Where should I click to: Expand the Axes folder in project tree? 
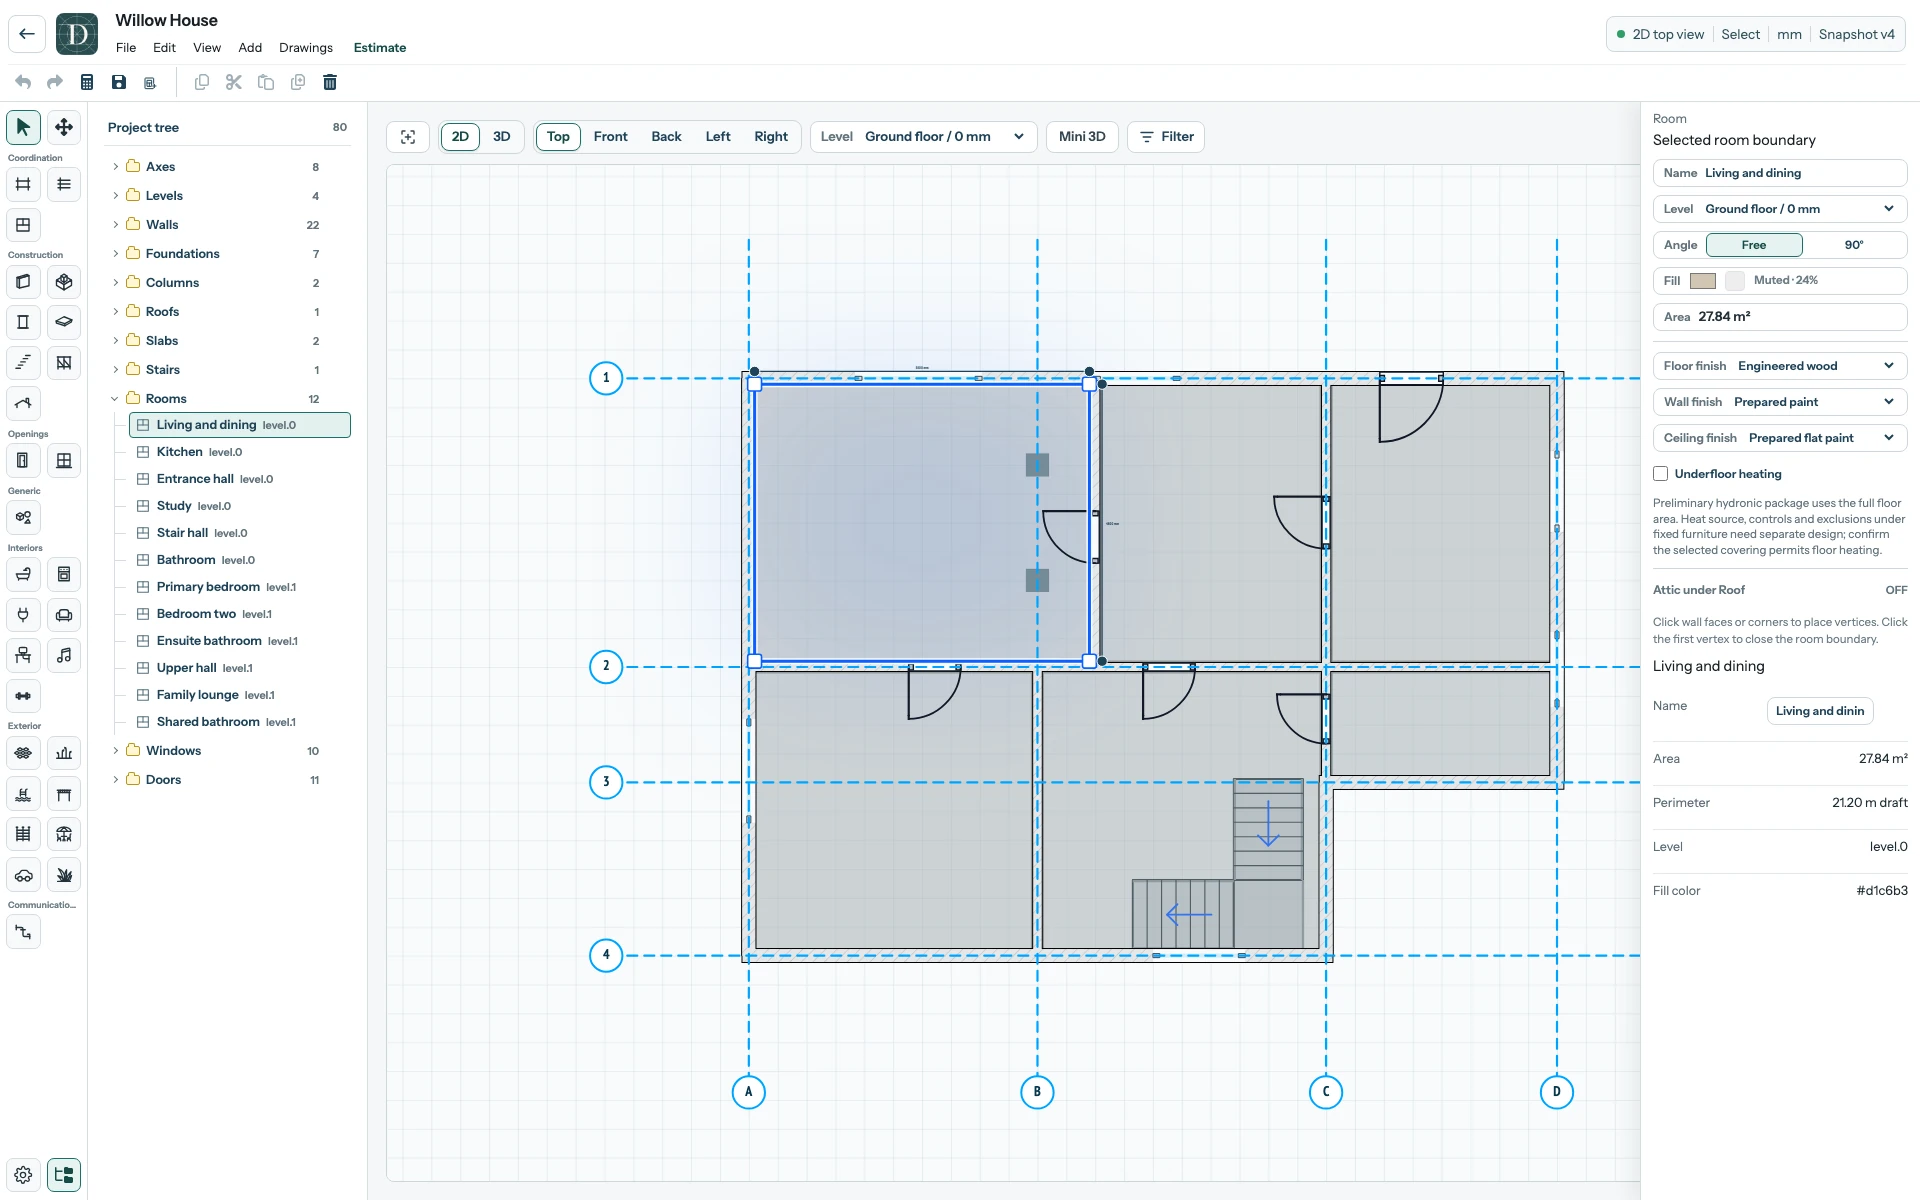coord(116,167)
